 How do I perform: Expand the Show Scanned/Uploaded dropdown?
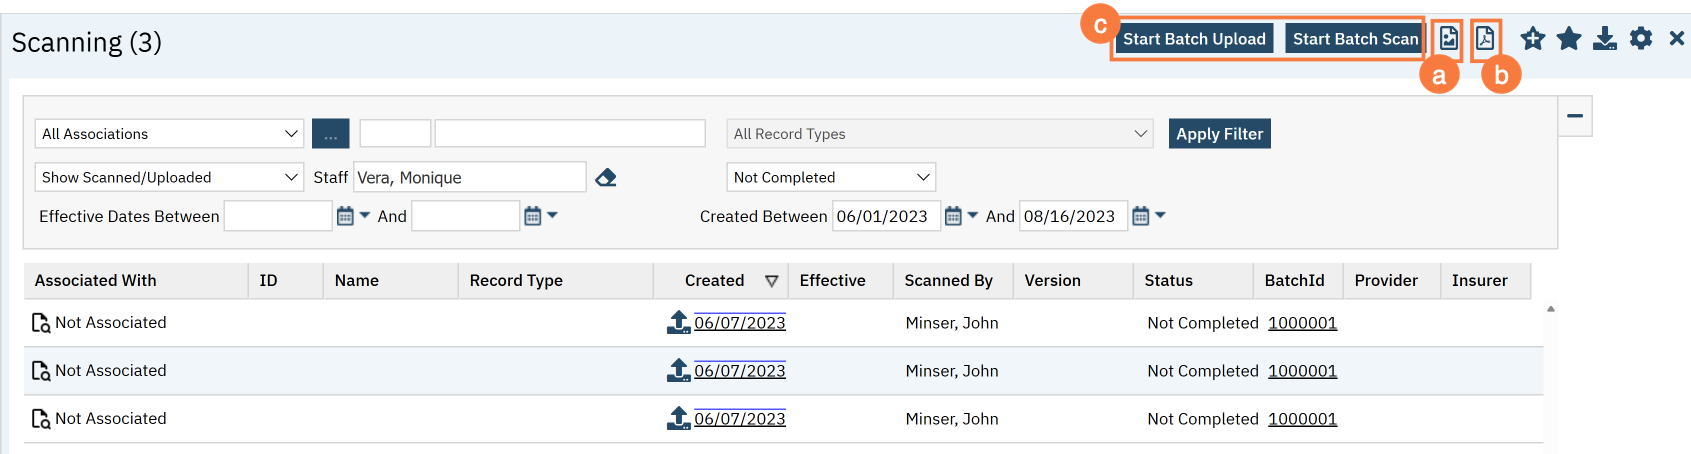pos(169,177)
